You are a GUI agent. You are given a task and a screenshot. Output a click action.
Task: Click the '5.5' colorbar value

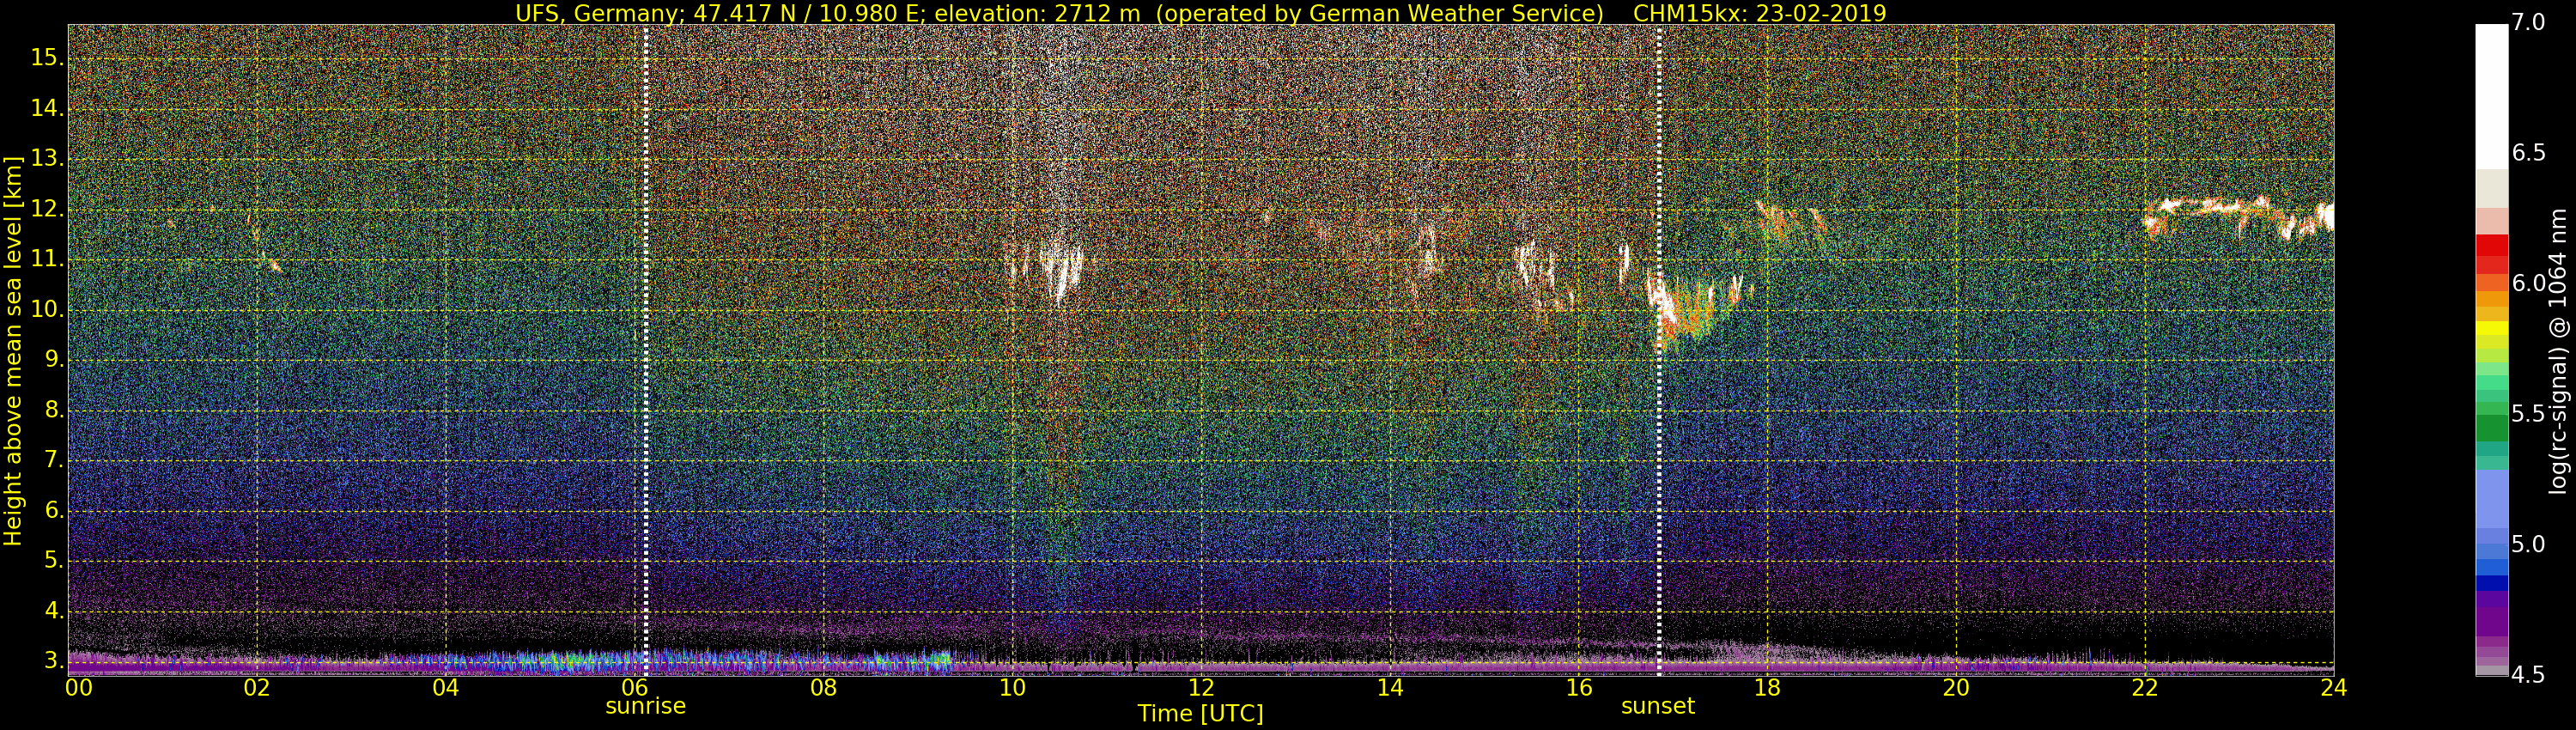(2529, 414)
